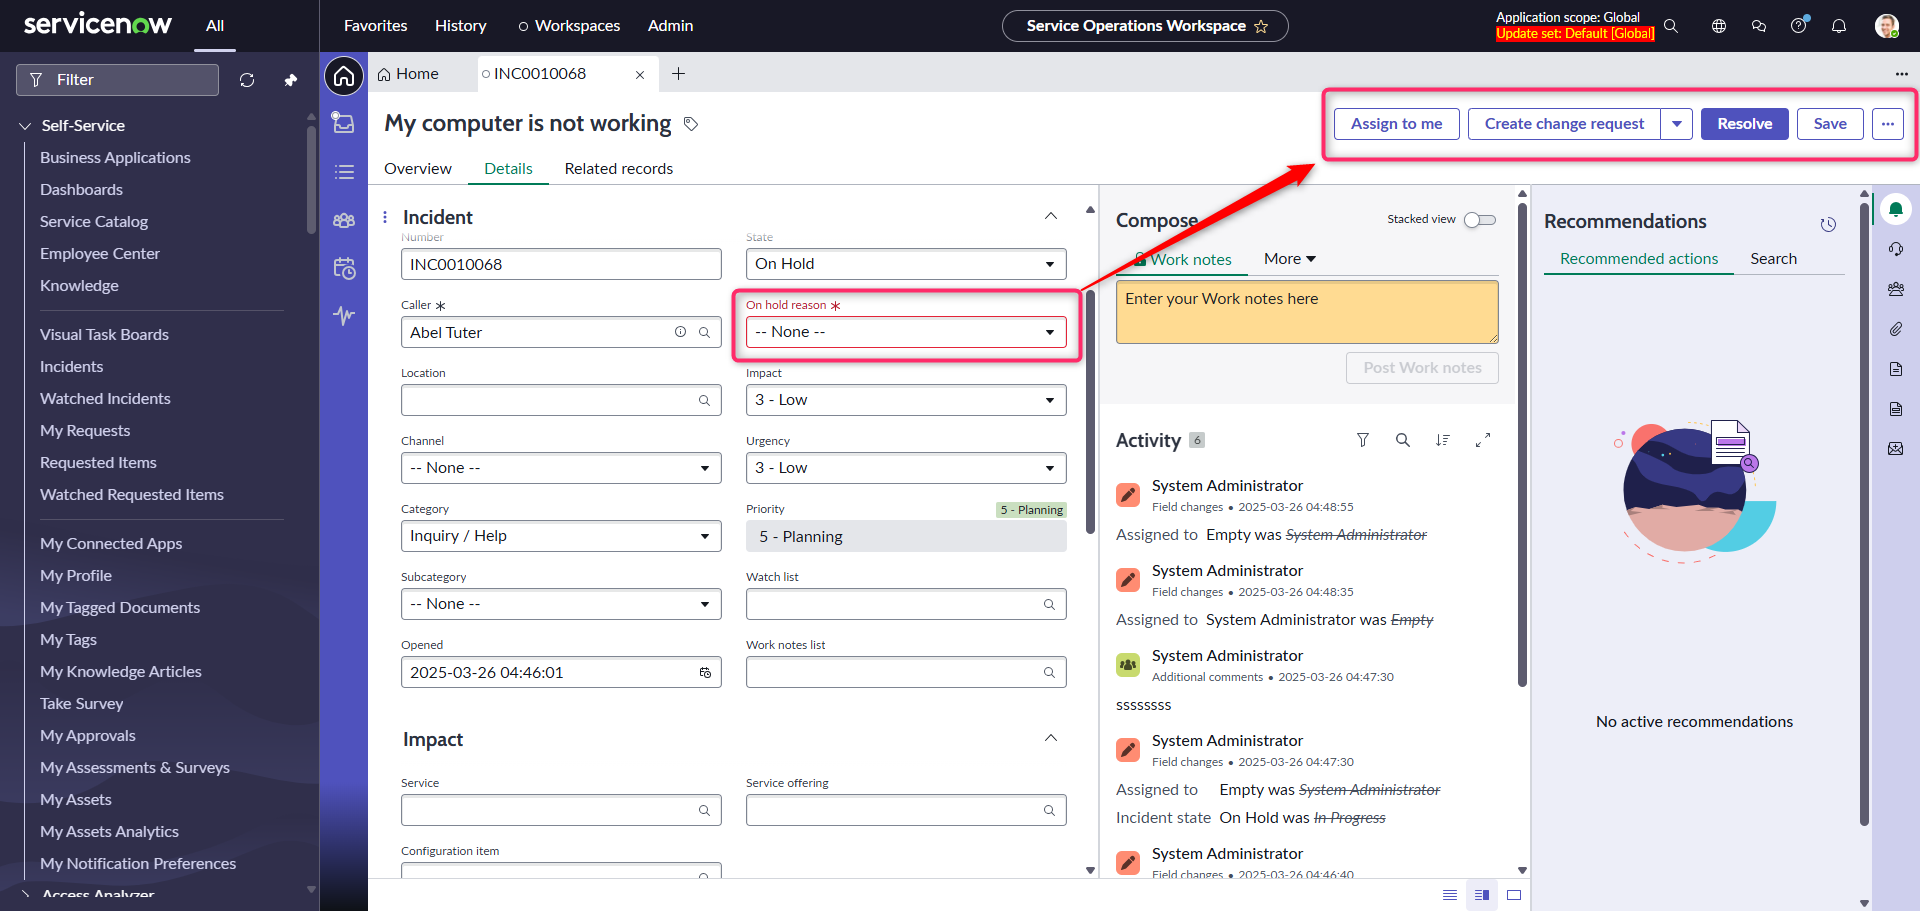Open the global search magnifier icon
Screen dimensions: 1920x911
coord(1671,26)
